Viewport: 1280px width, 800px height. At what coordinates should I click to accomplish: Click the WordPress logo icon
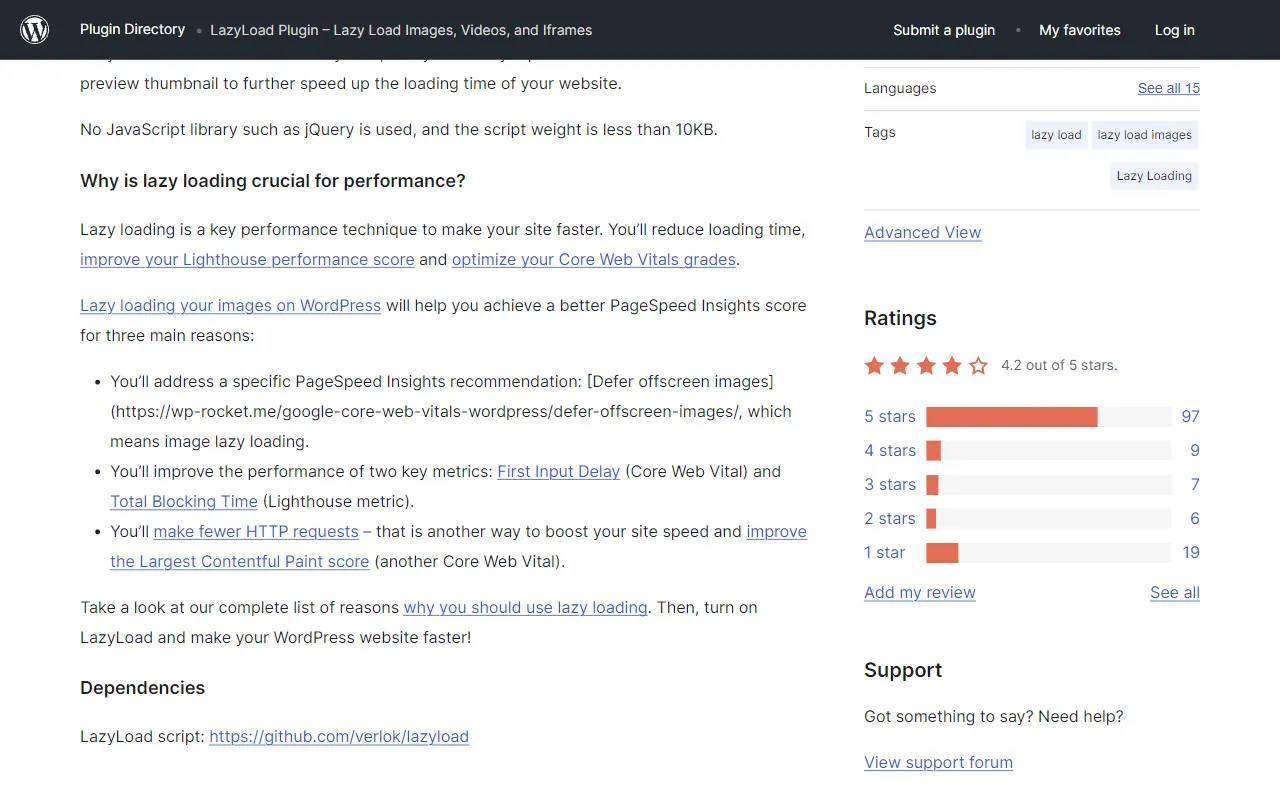point(35,30)
